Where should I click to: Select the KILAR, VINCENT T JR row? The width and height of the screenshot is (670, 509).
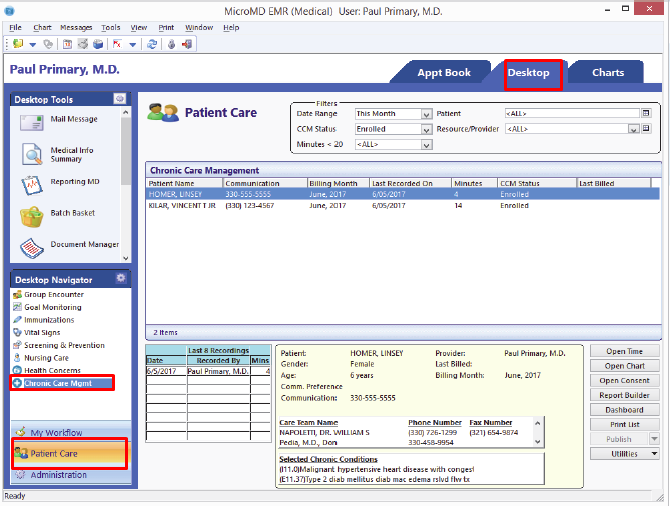[x=403, y=206]
